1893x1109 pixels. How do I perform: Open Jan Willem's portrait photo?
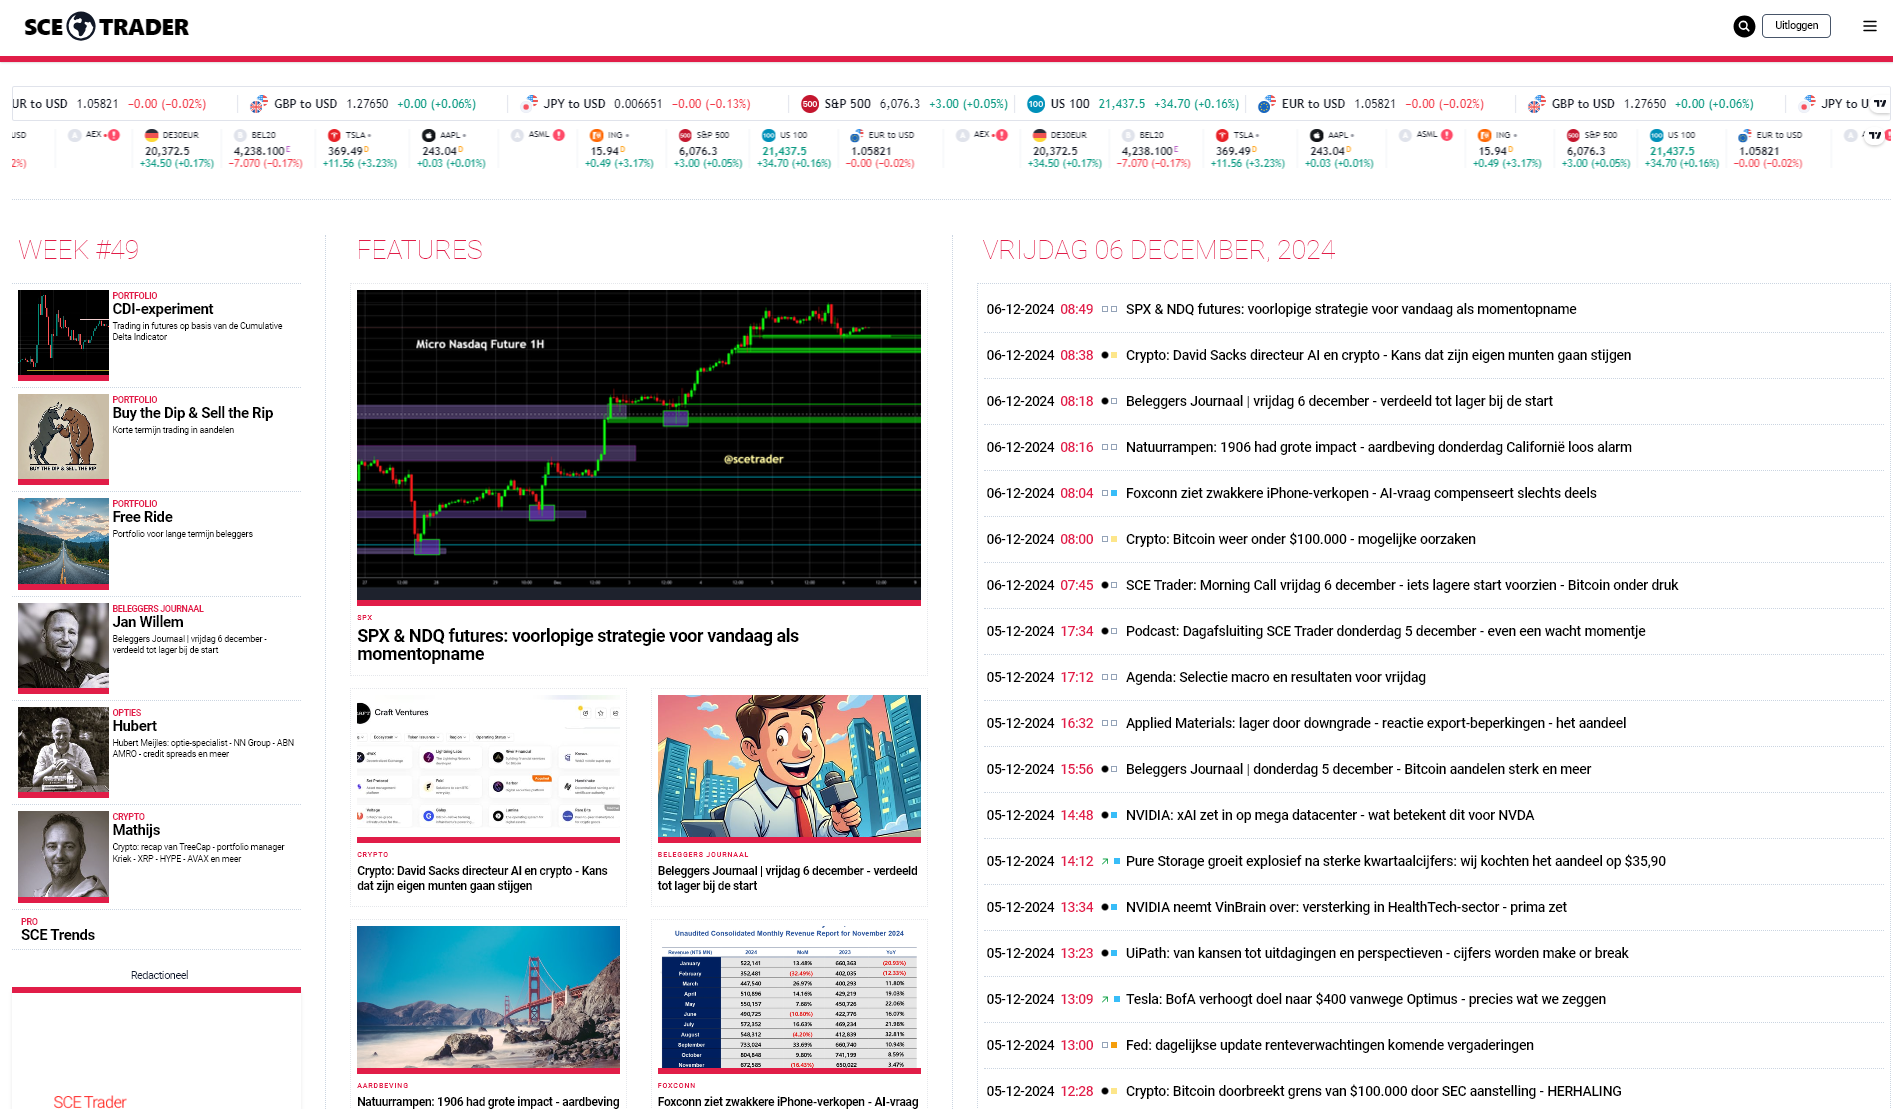point(63,647)
